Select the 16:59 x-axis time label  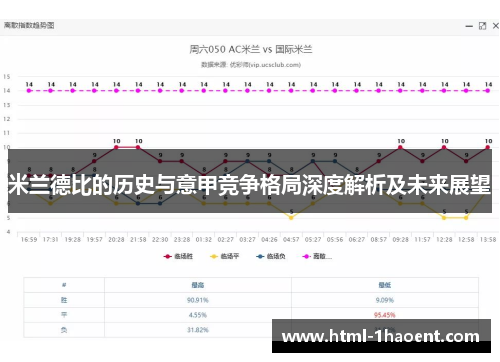[29, 240]
